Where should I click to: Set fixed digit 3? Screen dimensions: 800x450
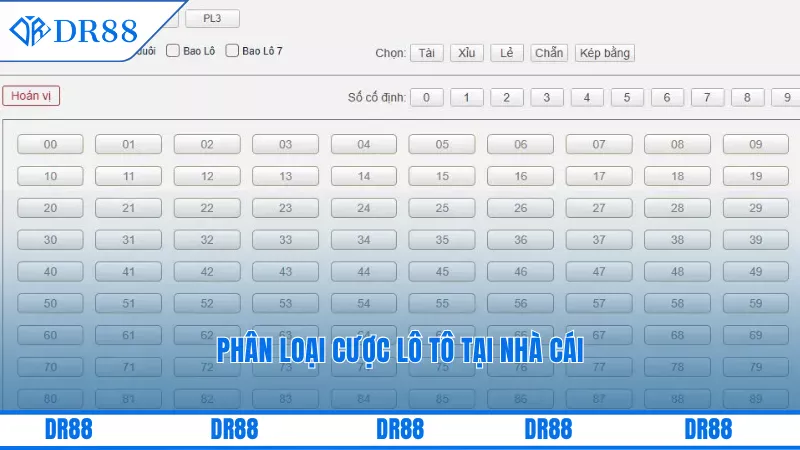click(546, 97)
